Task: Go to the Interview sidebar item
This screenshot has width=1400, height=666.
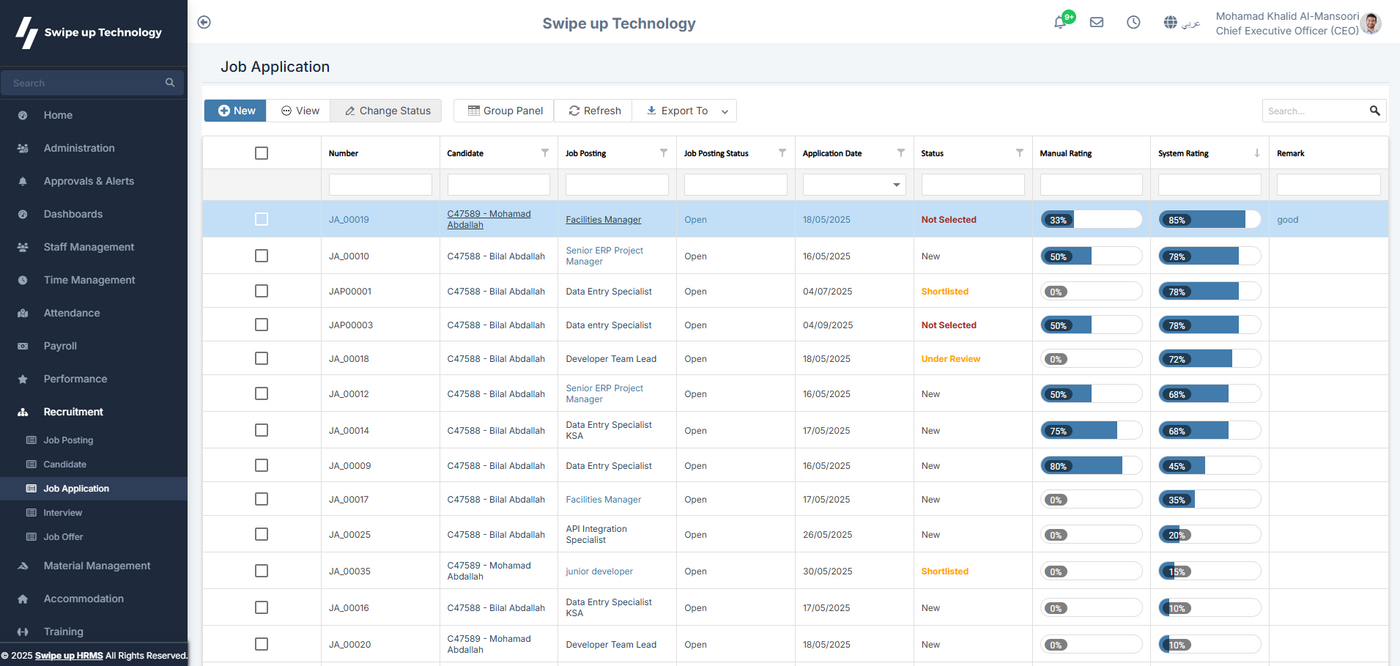Action: click(63, 513)
